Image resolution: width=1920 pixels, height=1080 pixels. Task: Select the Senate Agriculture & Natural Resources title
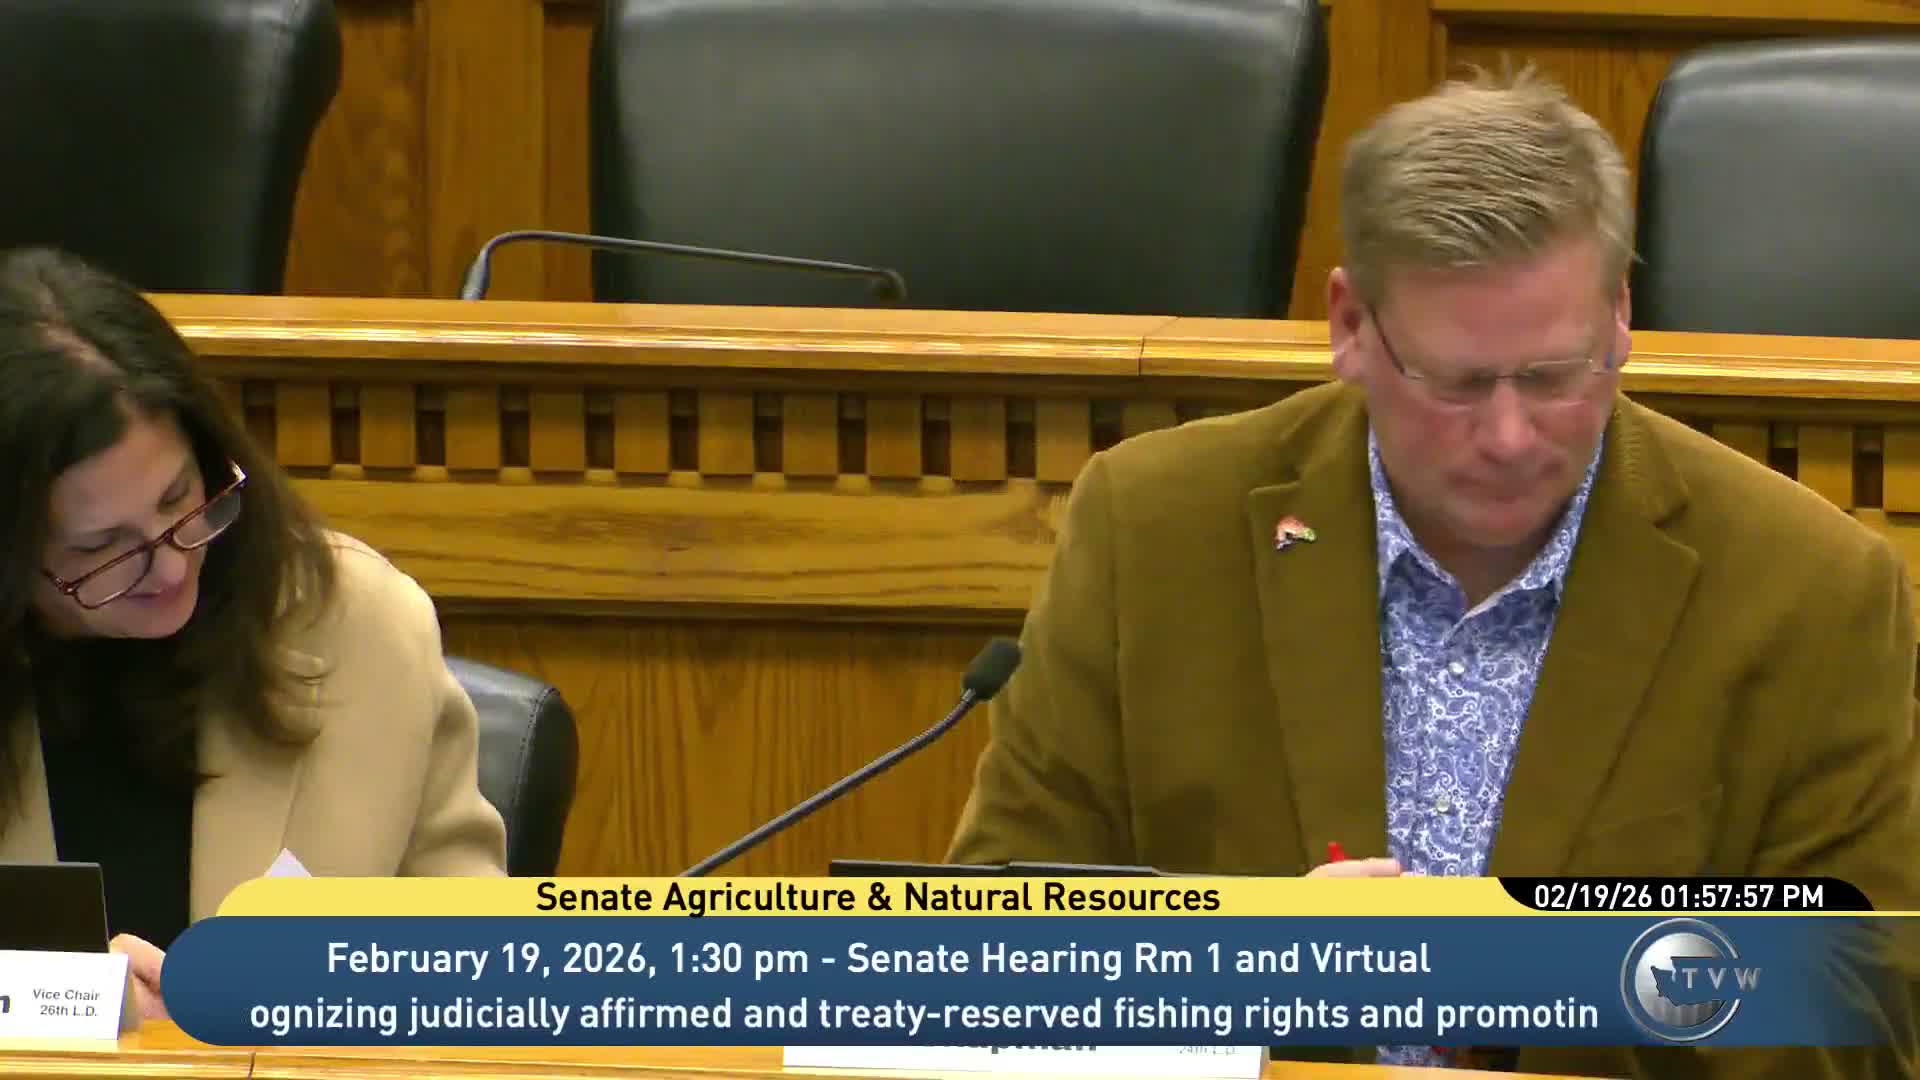tap(877, 897)
